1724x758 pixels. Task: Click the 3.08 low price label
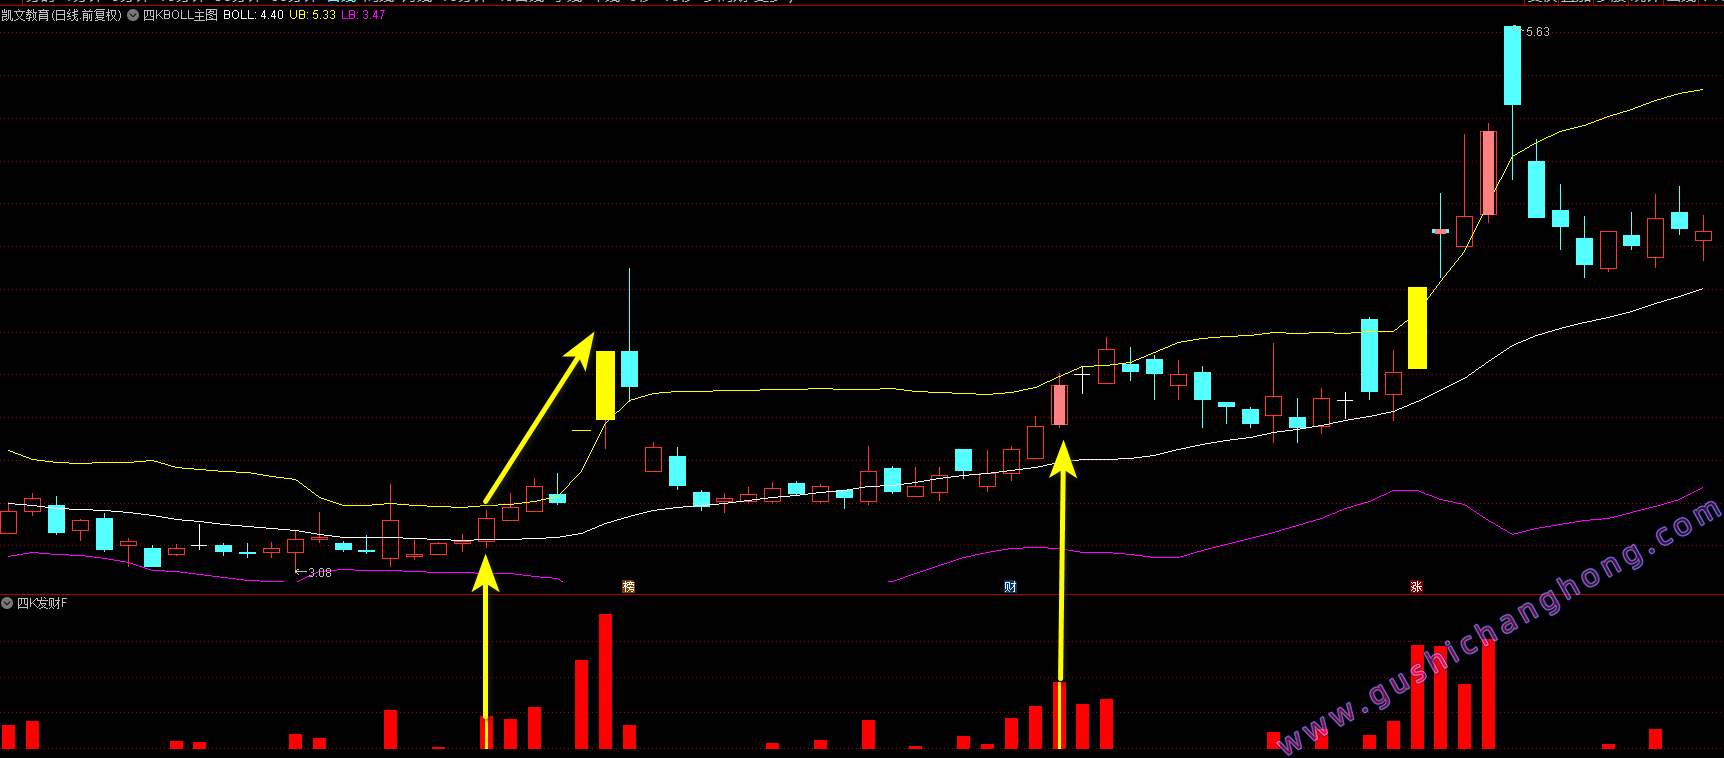319,572
